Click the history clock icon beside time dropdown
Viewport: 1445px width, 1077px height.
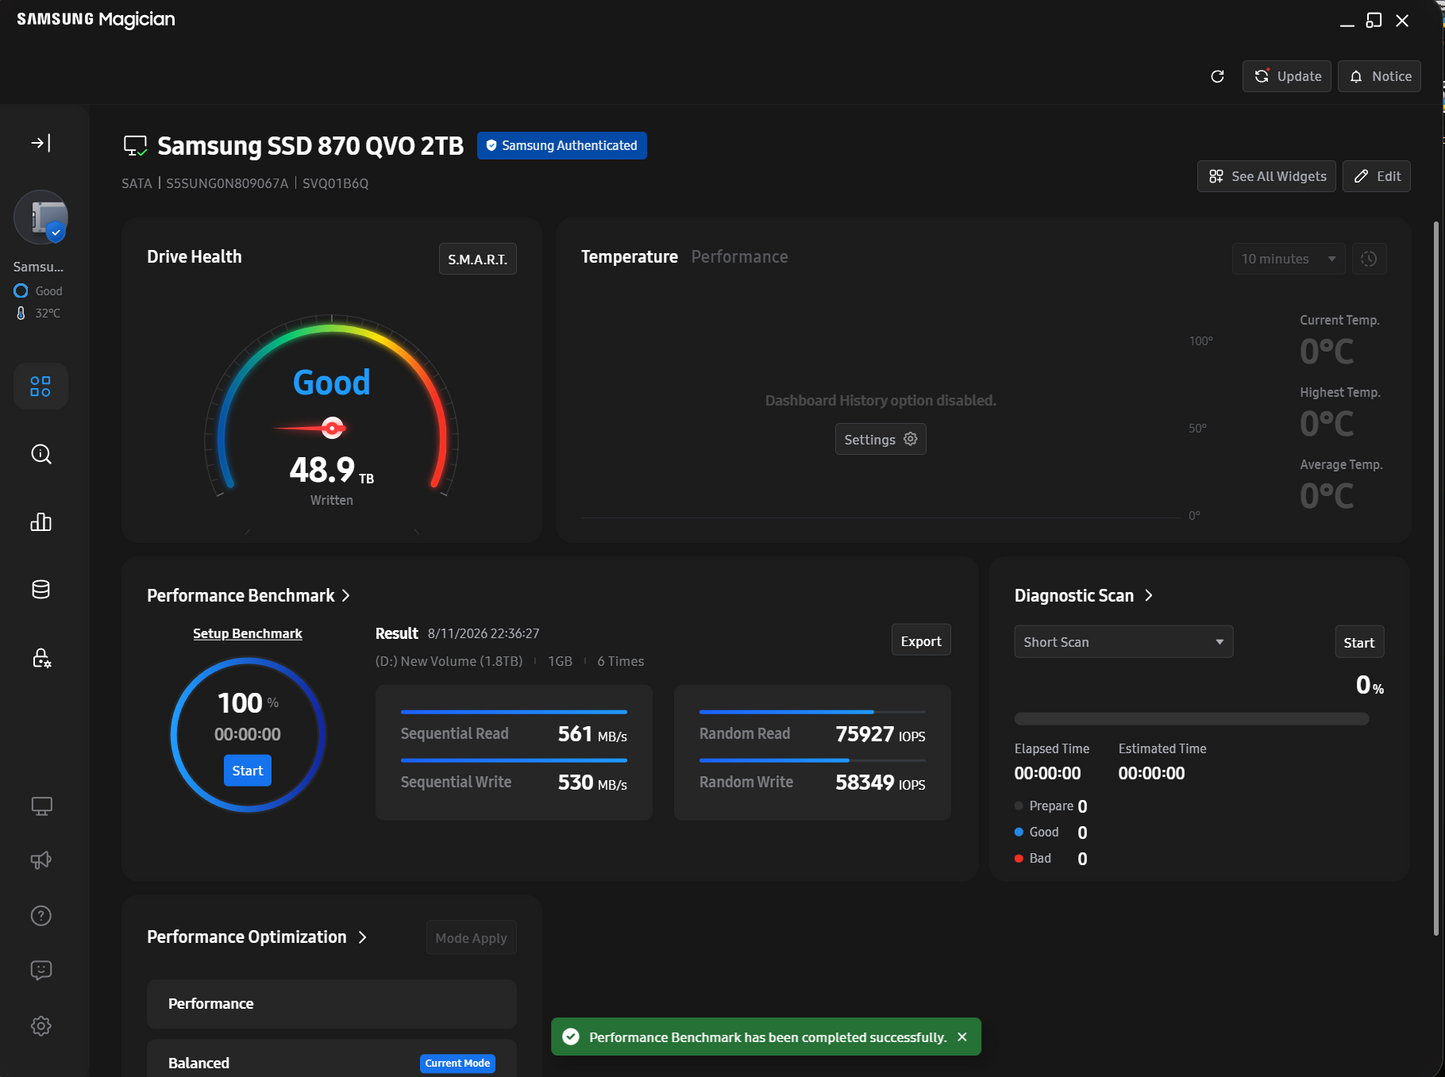tap(1369, 259)
